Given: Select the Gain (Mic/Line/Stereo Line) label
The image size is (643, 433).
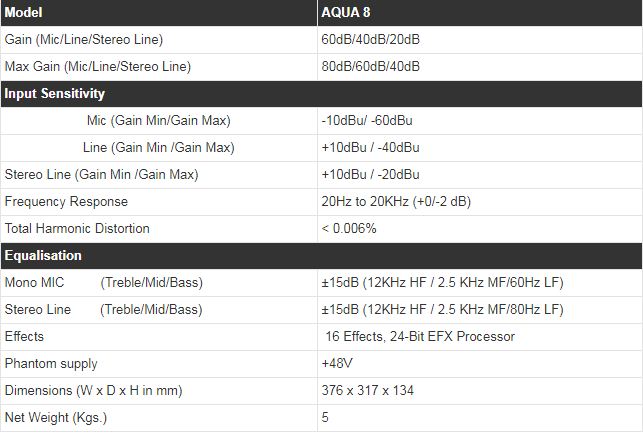Looking at the screenshot, I should pos(84,40).
